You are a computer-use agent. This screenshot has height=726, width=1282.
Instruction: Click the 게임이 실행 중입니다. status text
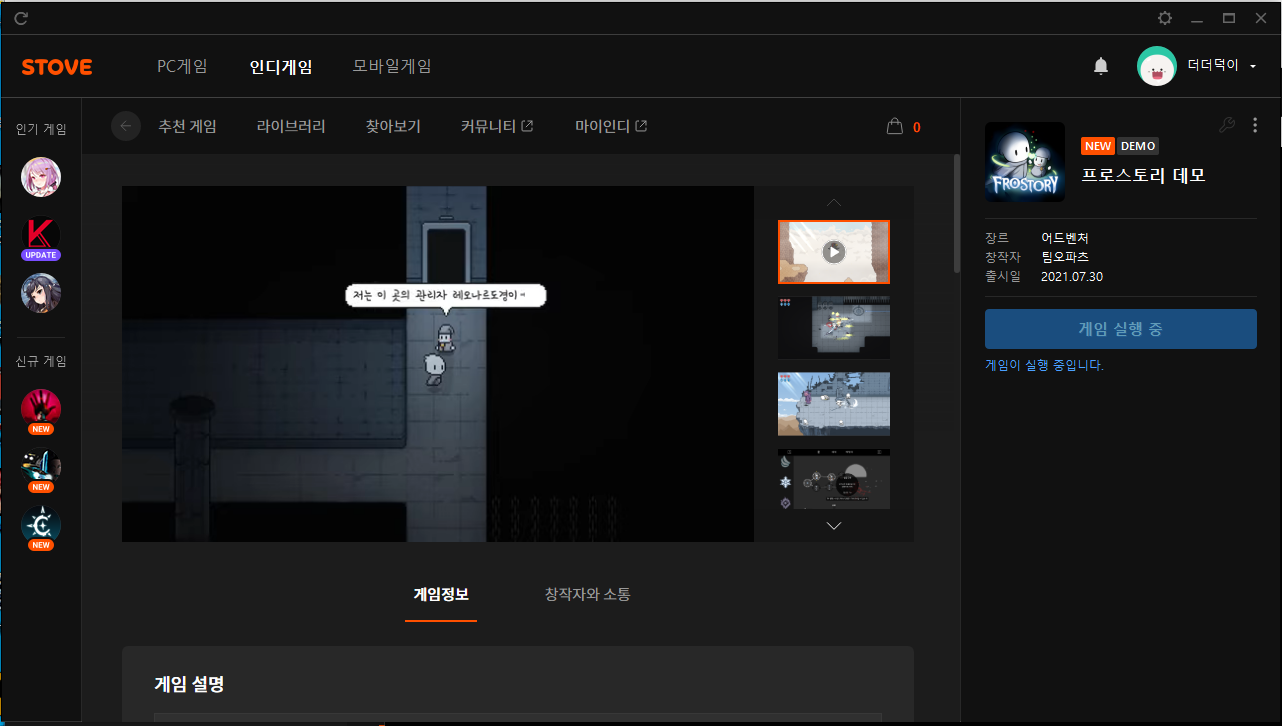pos(1044,366)
